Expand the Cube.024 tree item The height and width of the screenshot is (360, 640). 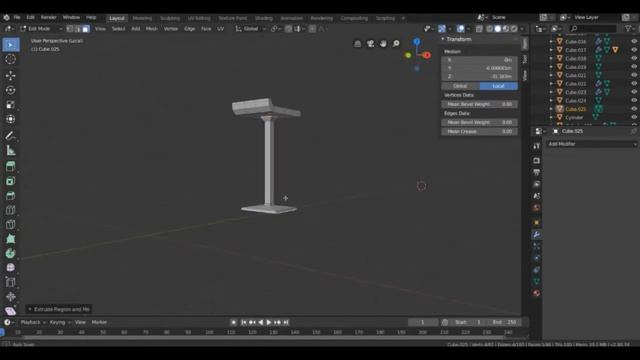[551, 100]
